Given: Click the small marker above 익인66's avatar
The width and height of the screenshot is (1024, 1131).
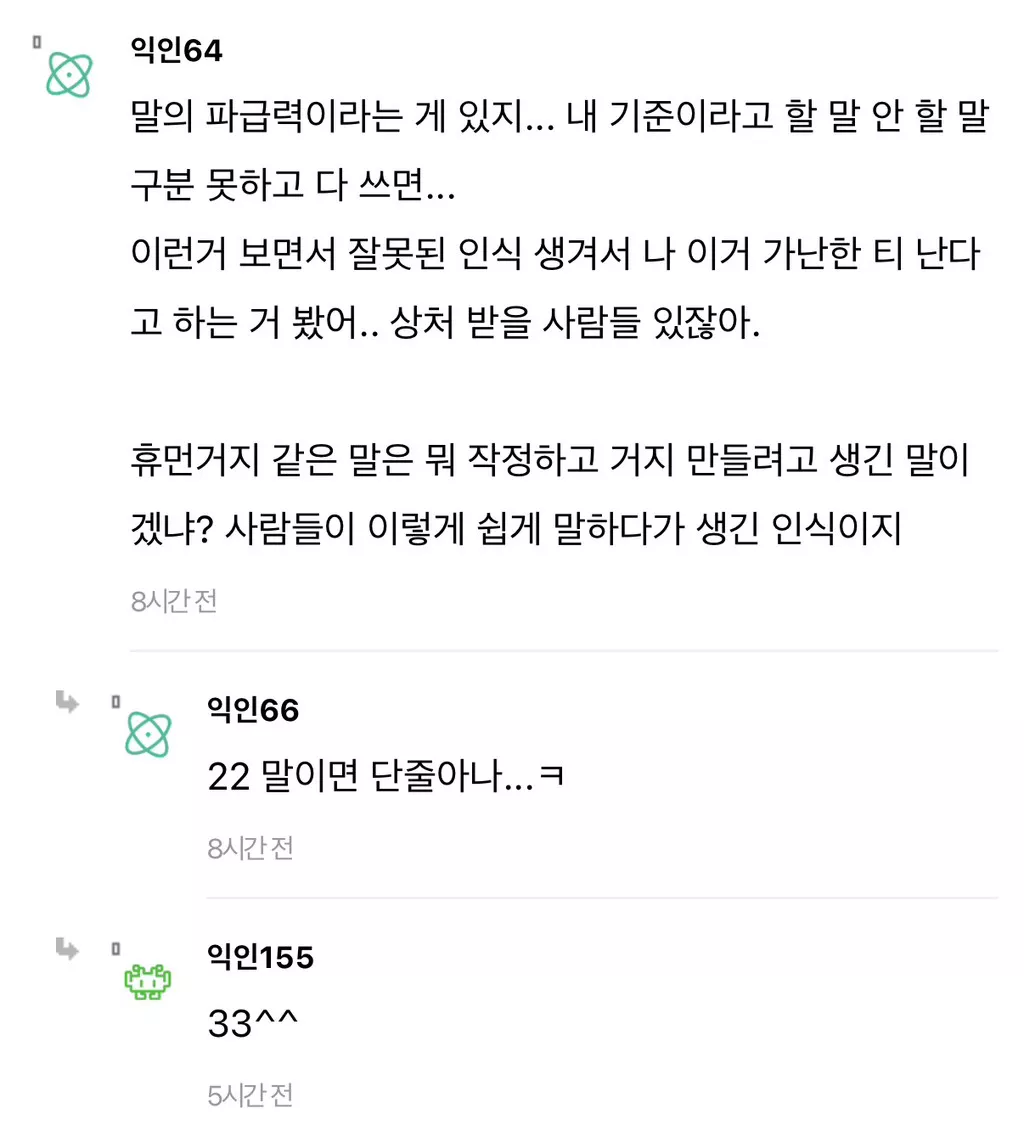Looking at the screenshot, I should (x=115, y=702).
